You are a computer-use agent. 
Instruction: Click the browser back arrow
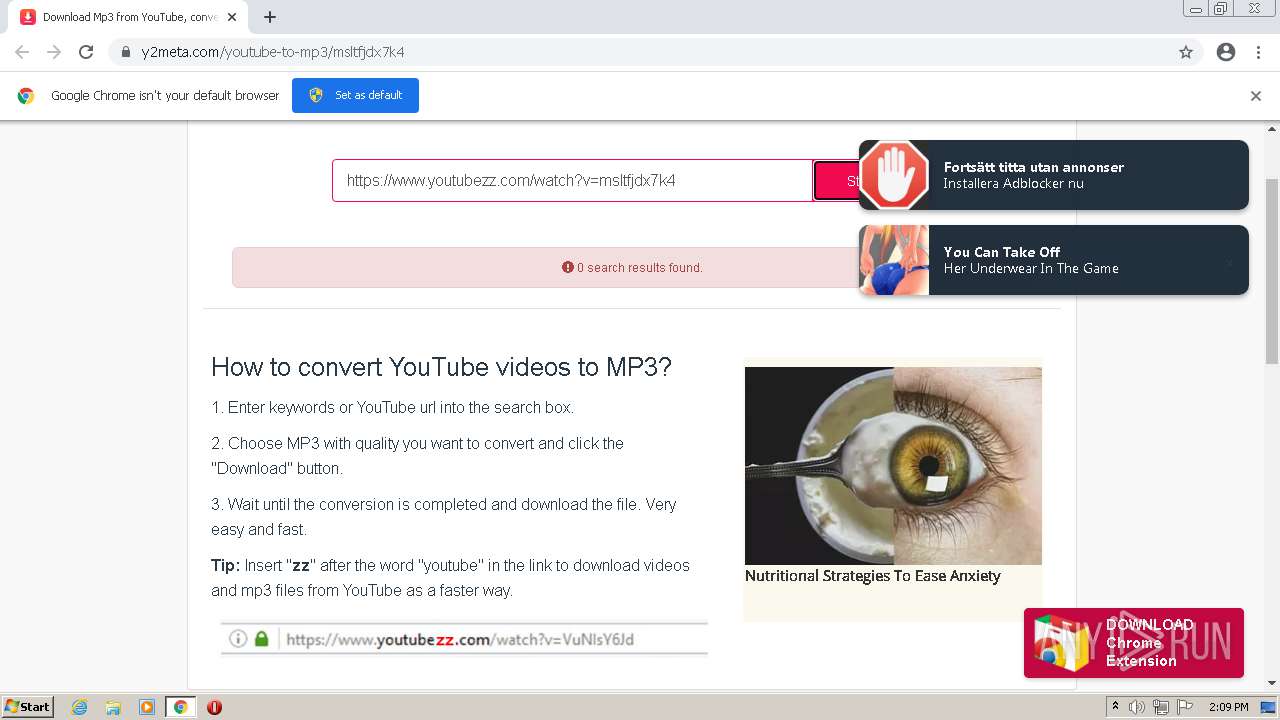(22, 52)
